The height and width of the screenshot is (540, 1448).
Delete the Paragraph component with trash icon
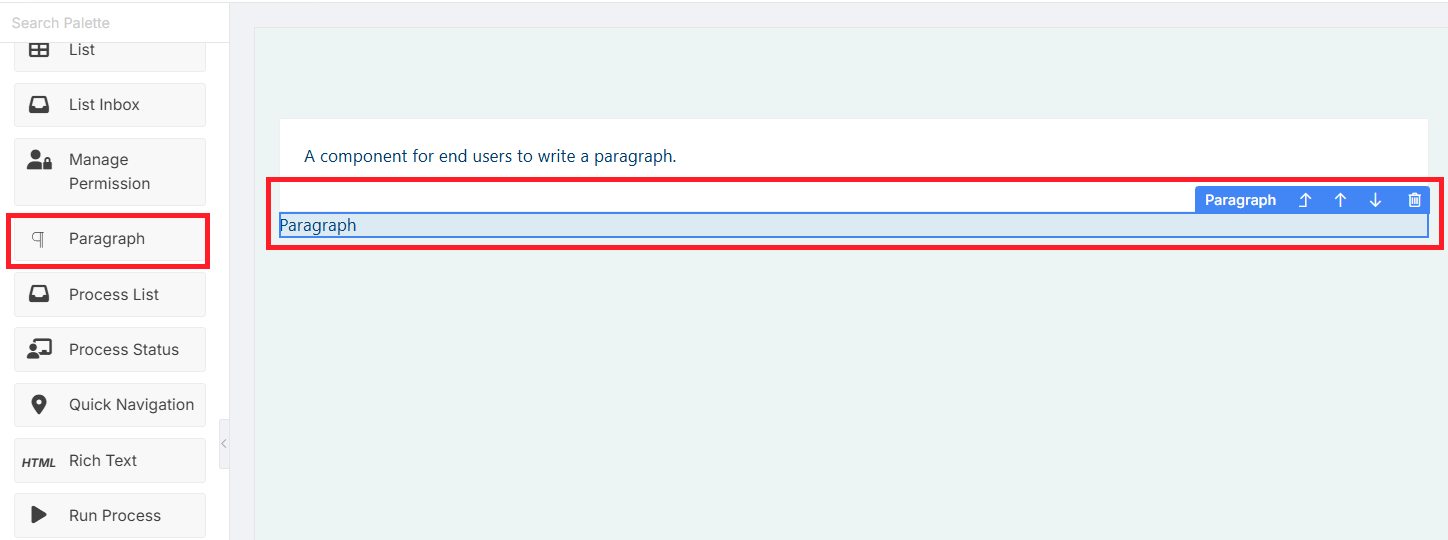pos(1414,200)
